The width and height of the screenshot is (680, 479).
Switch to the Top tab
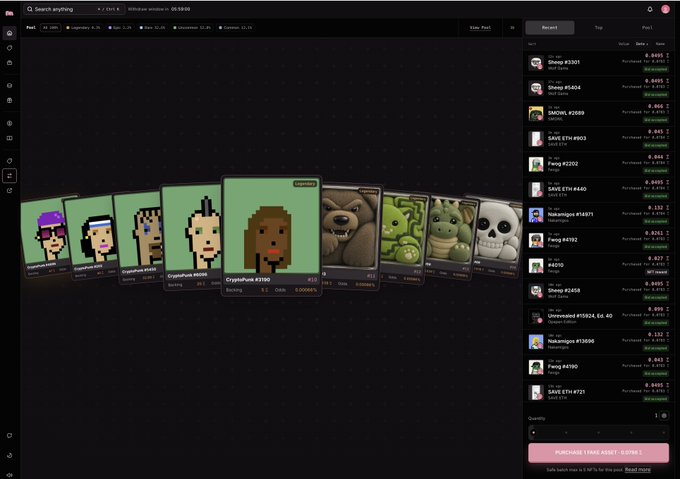[598, 28]
